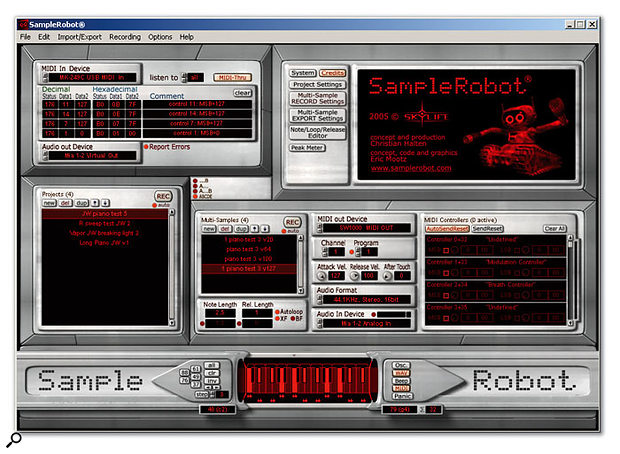Toggle the MIDI output button

401,388
